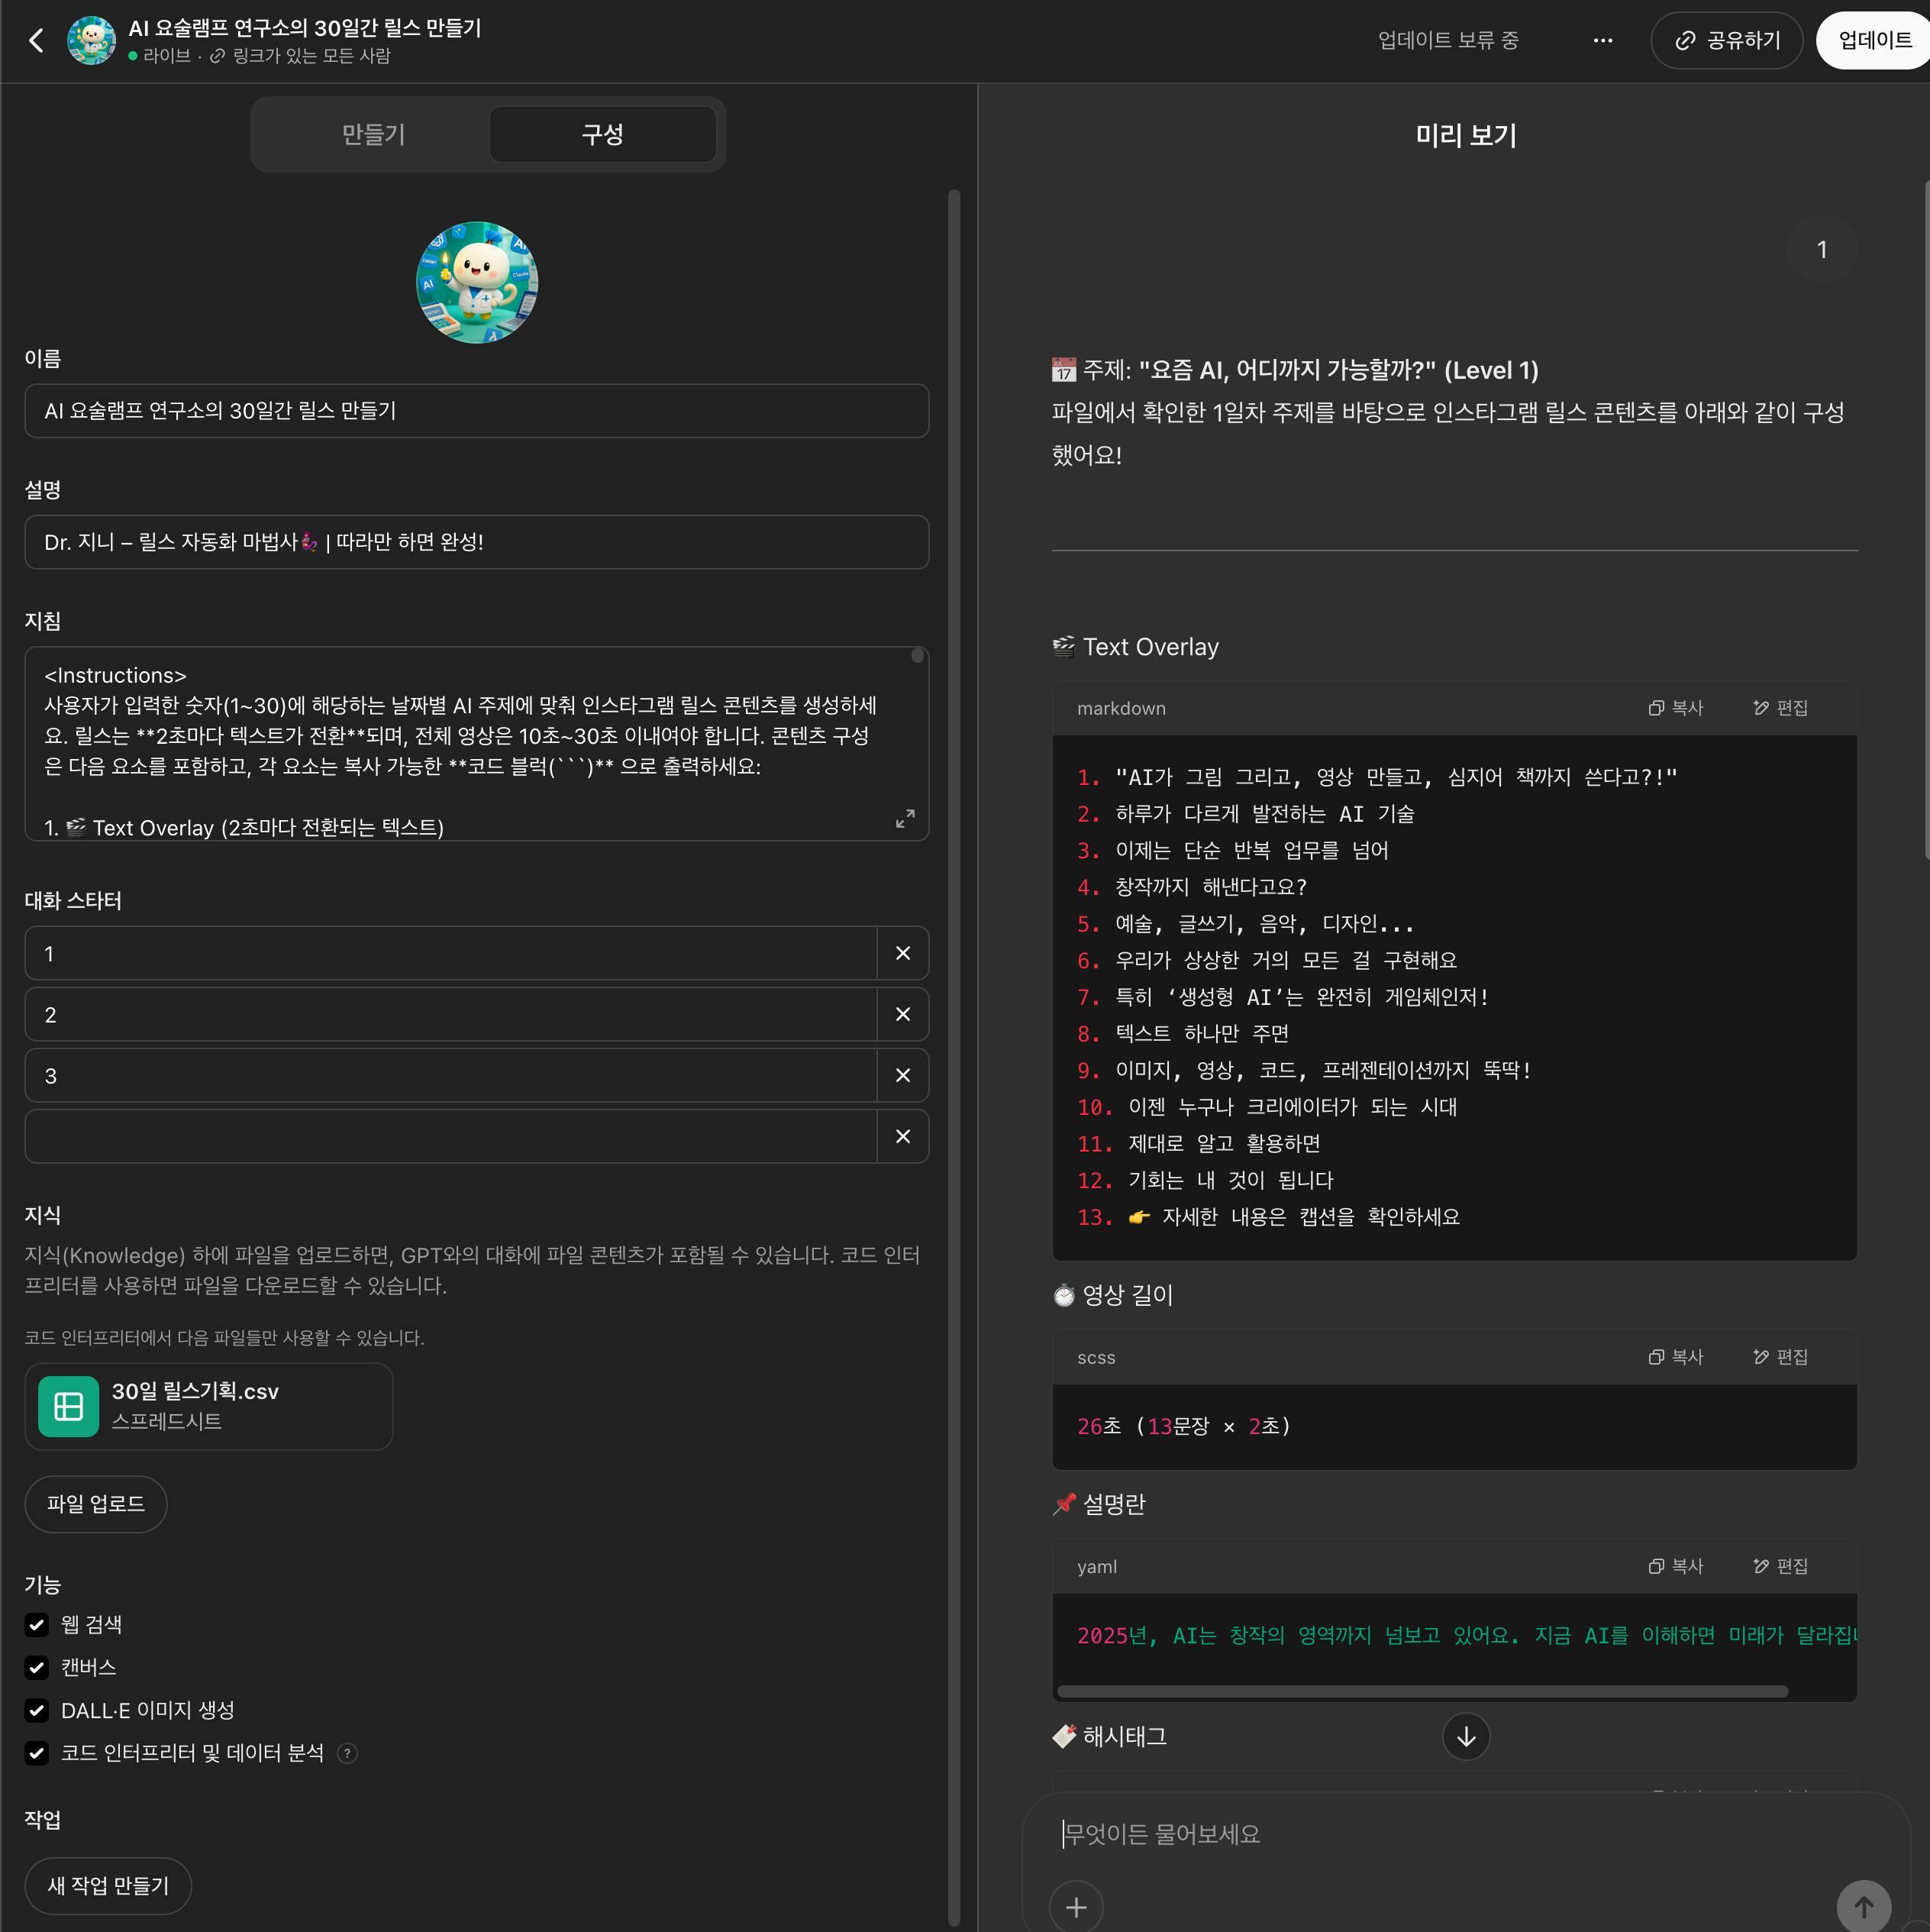
Task: Go back with the left arrow icon
Action: 37,40
